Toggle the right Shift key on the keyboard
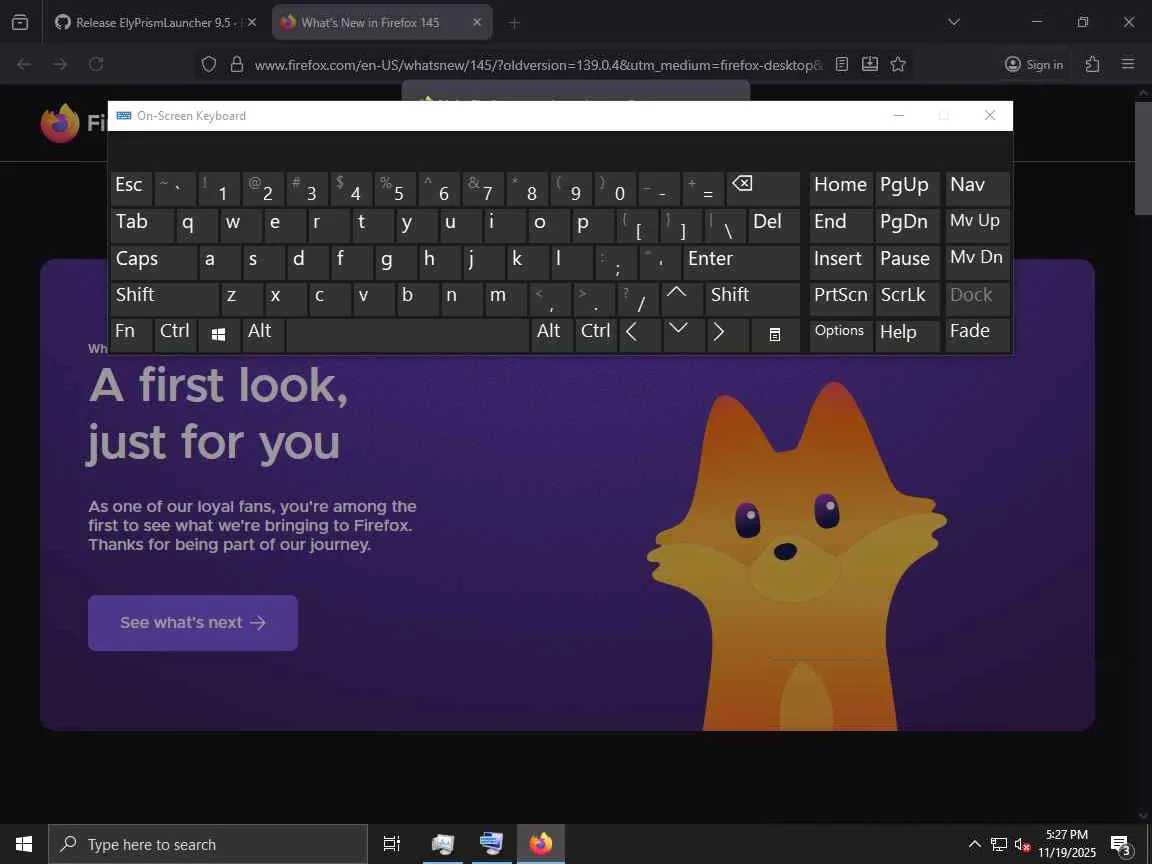This screenshot has height=864, width=1152. (753, 298)
